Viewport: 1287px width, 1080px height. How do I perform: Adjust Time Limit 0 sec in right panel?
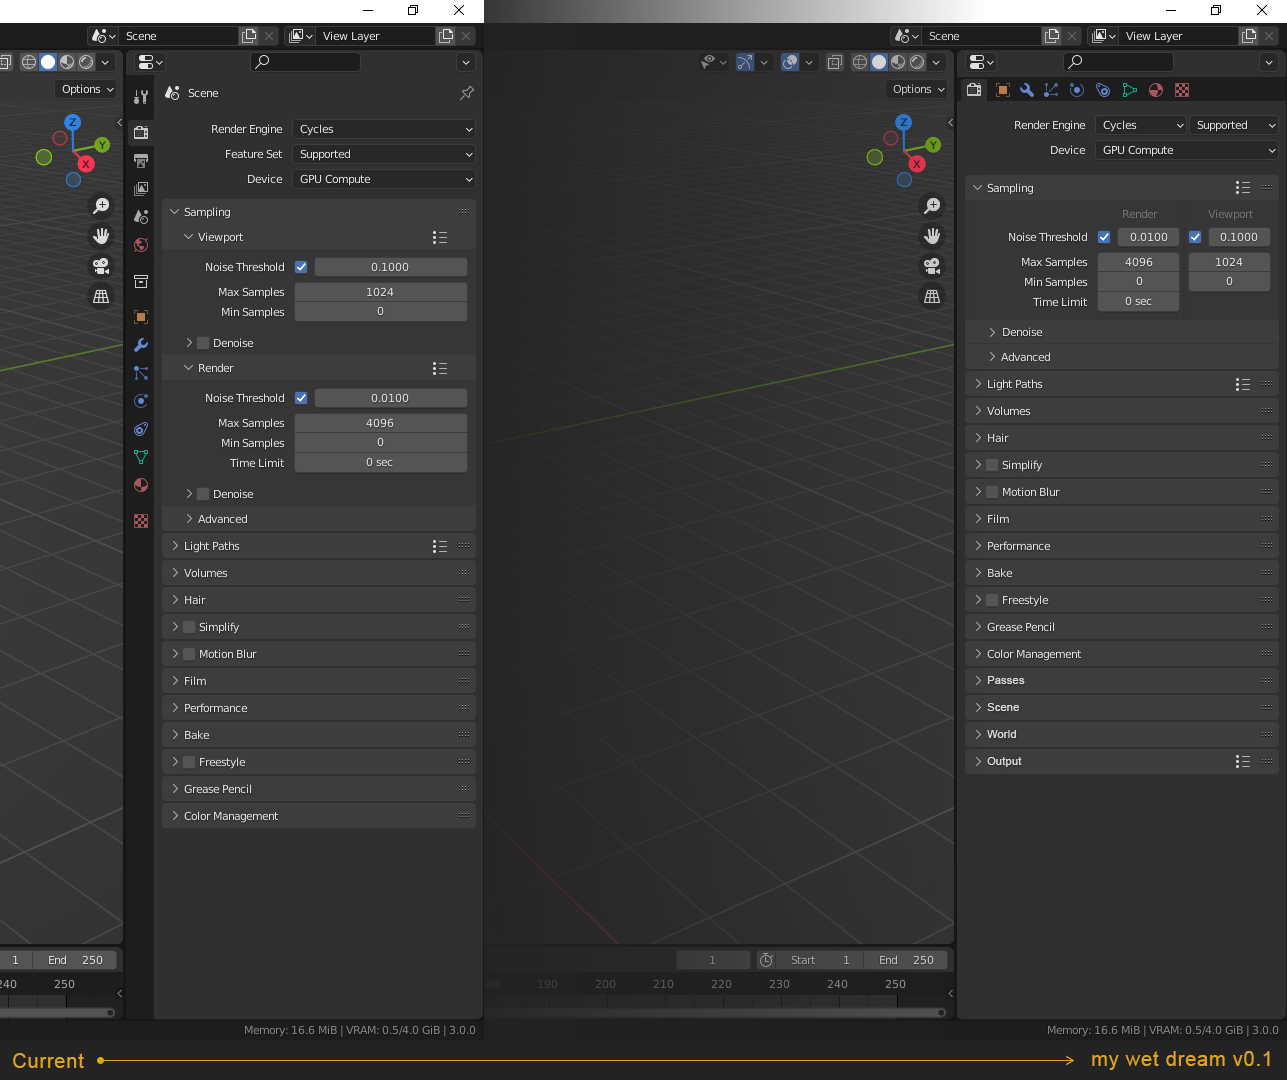[1138, 302]
